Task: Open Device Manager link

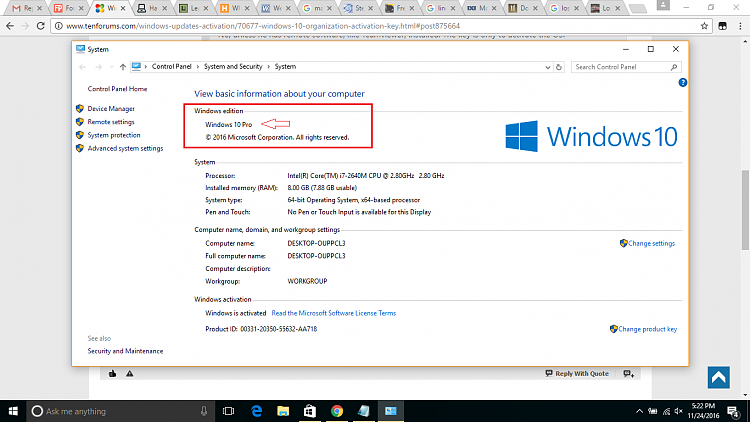Action: pyautogui.click(x=111, y=109)
